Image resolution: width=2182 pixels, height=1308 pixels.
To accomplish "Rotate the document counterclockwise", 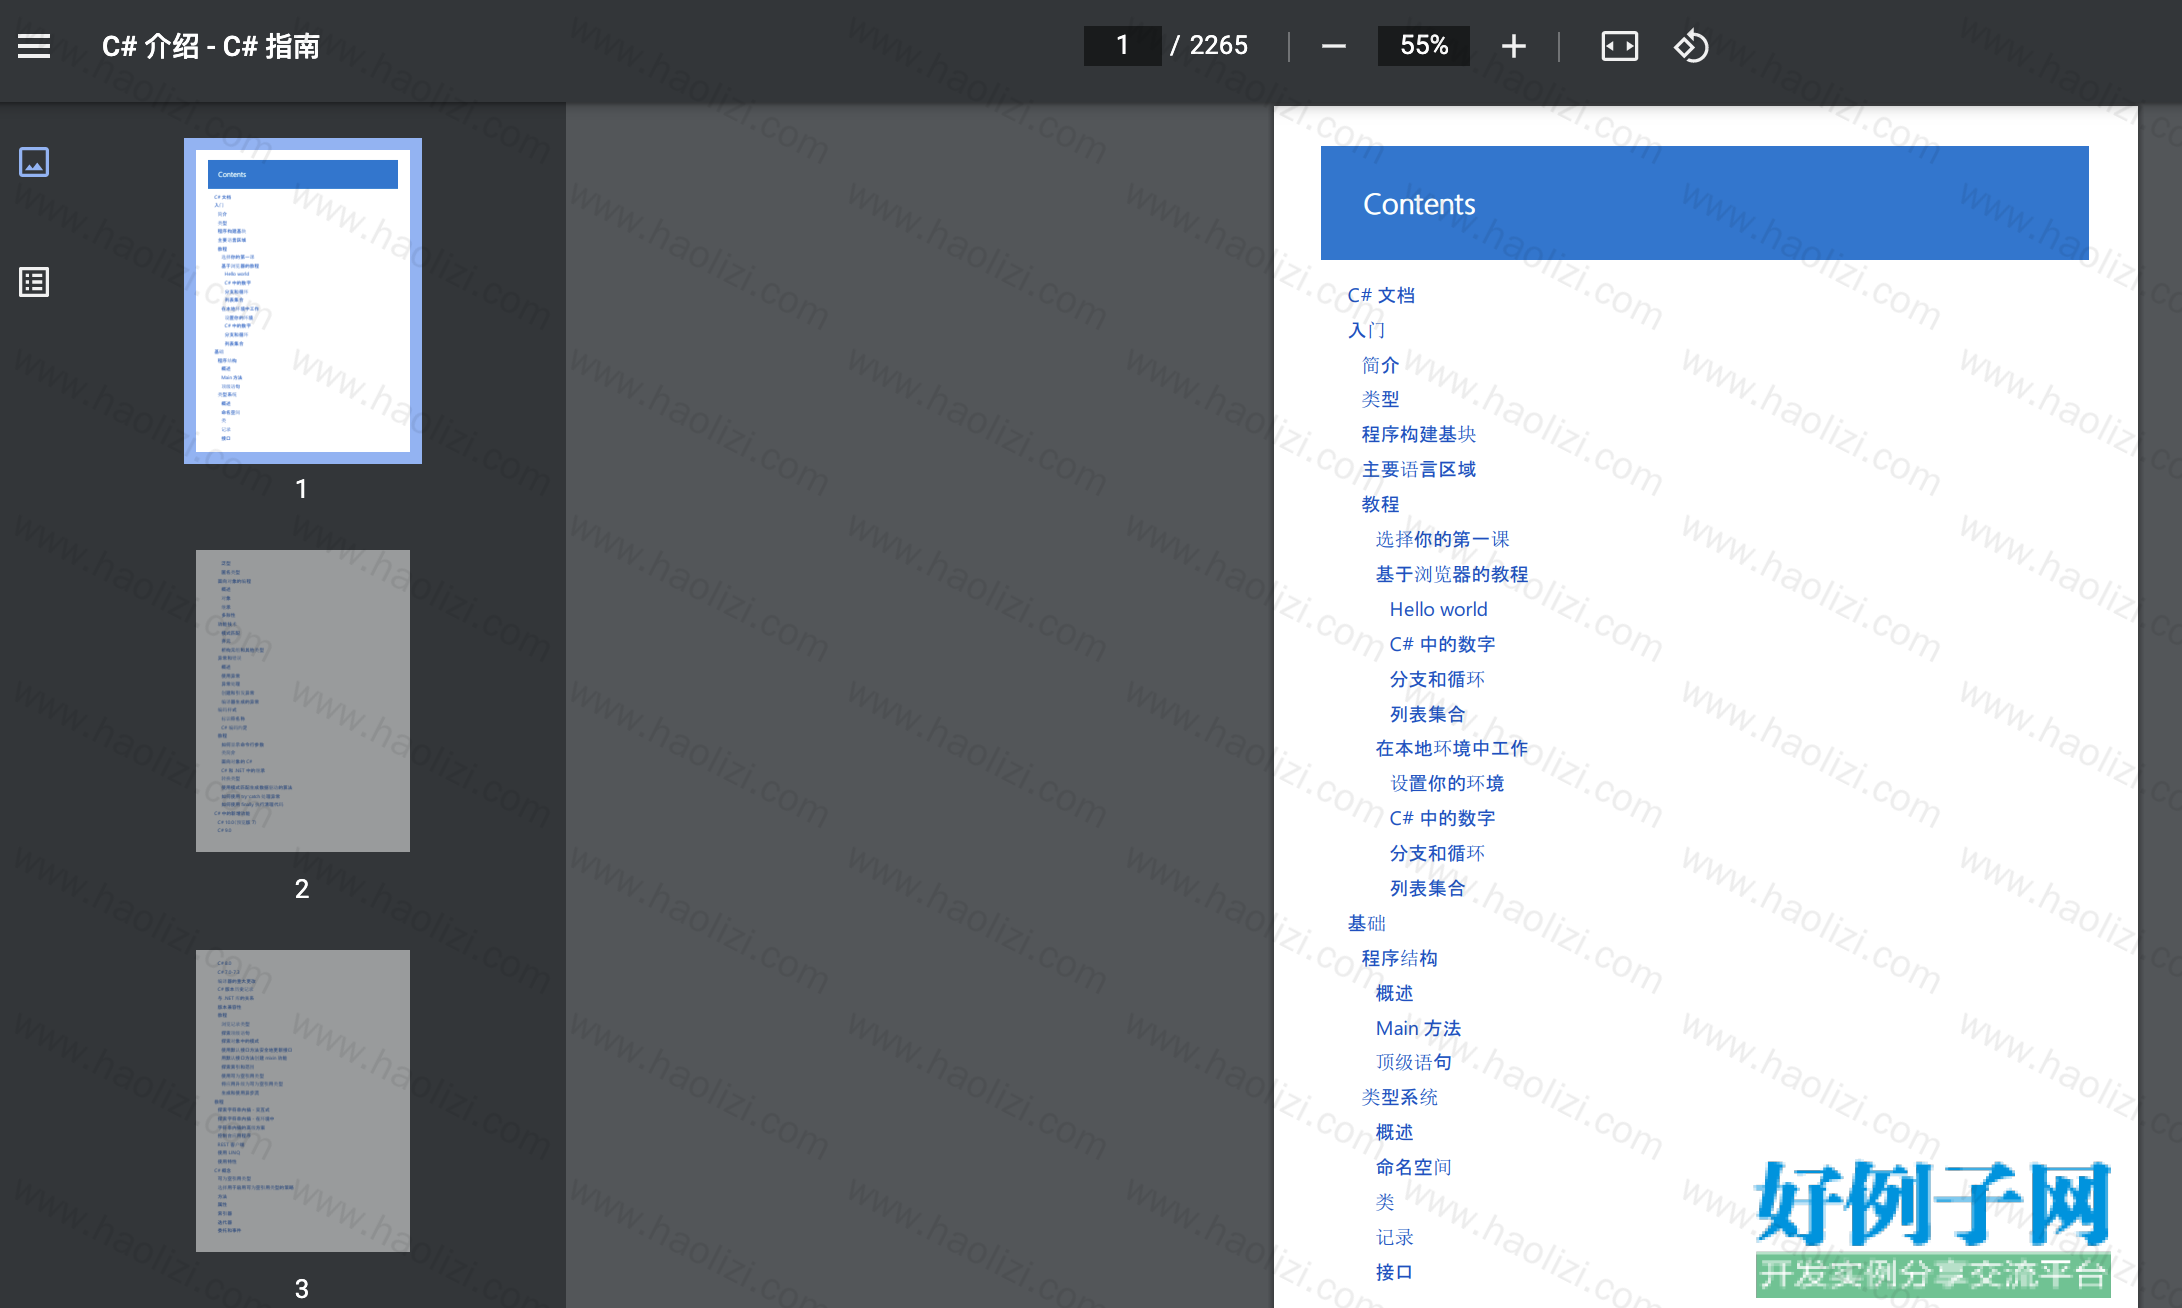I will tap(1691, 46).
